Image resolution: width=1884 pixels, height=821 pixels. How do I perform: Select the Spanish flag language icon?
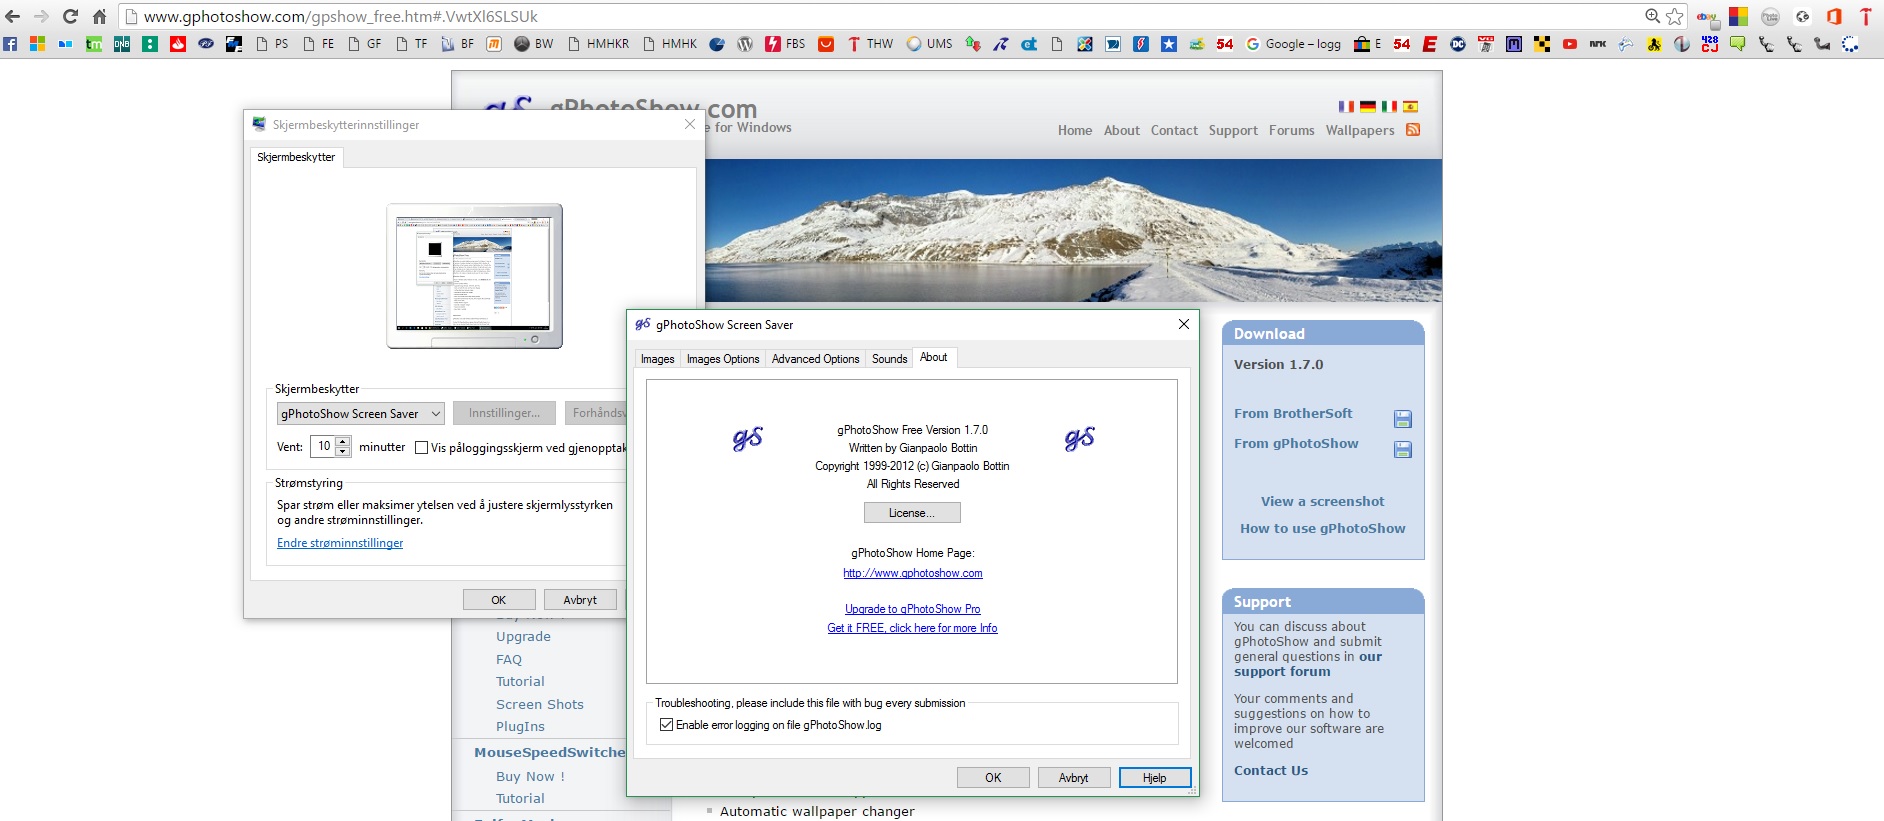click(x=1410, y=107)
